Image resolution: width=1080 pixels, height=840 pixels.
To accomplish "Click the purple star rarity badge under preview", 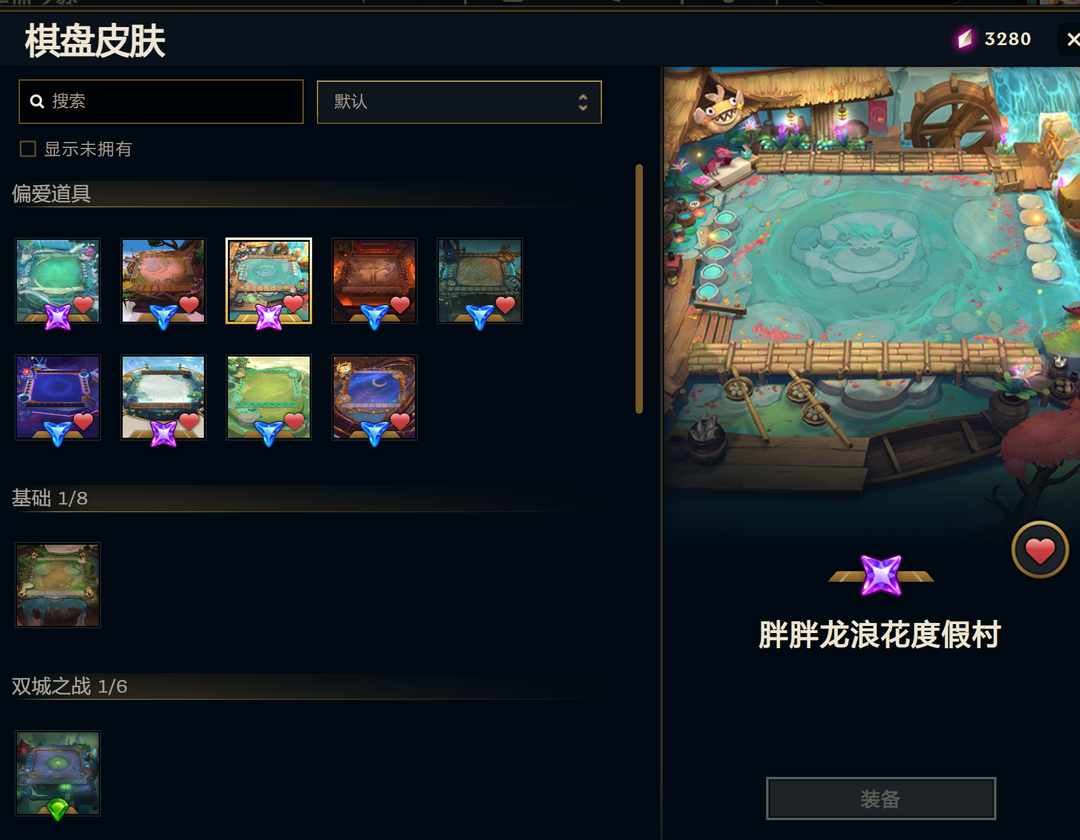I will click(881, 575).
